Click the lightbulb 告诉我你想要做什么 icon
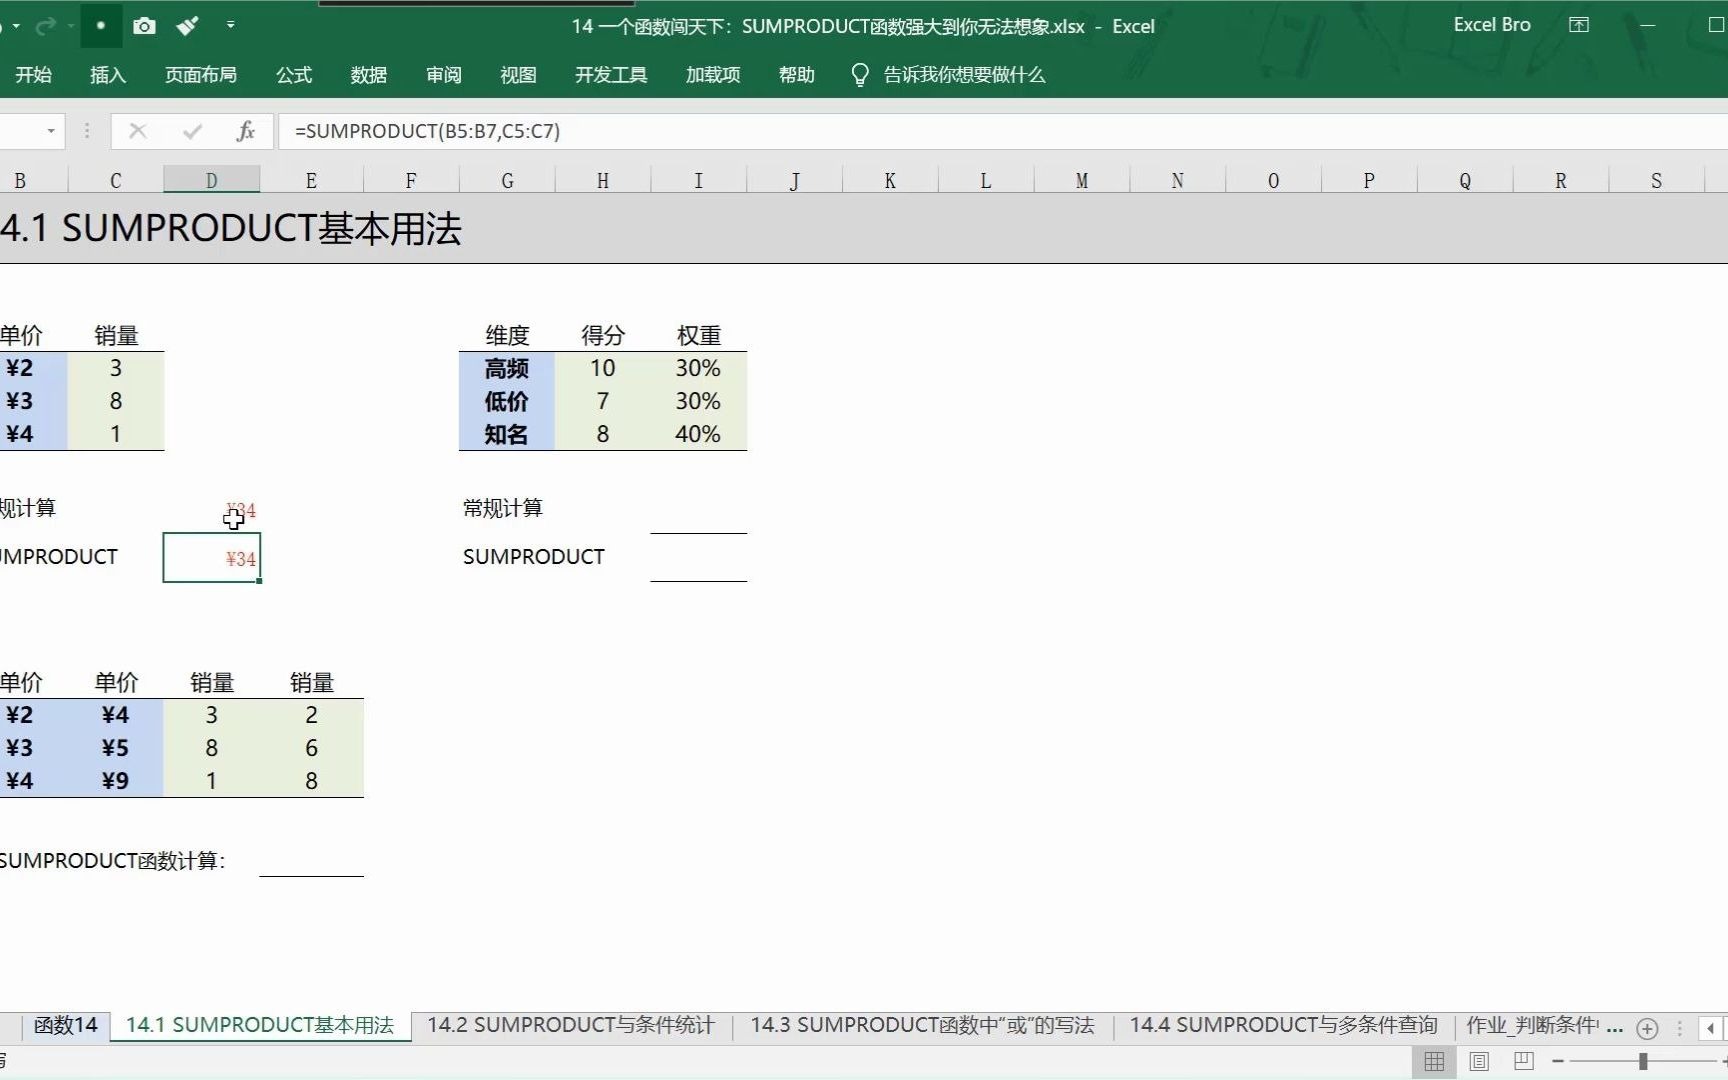The height and width of the screenshot is (1080, 1728). click(x=858, y=74)
